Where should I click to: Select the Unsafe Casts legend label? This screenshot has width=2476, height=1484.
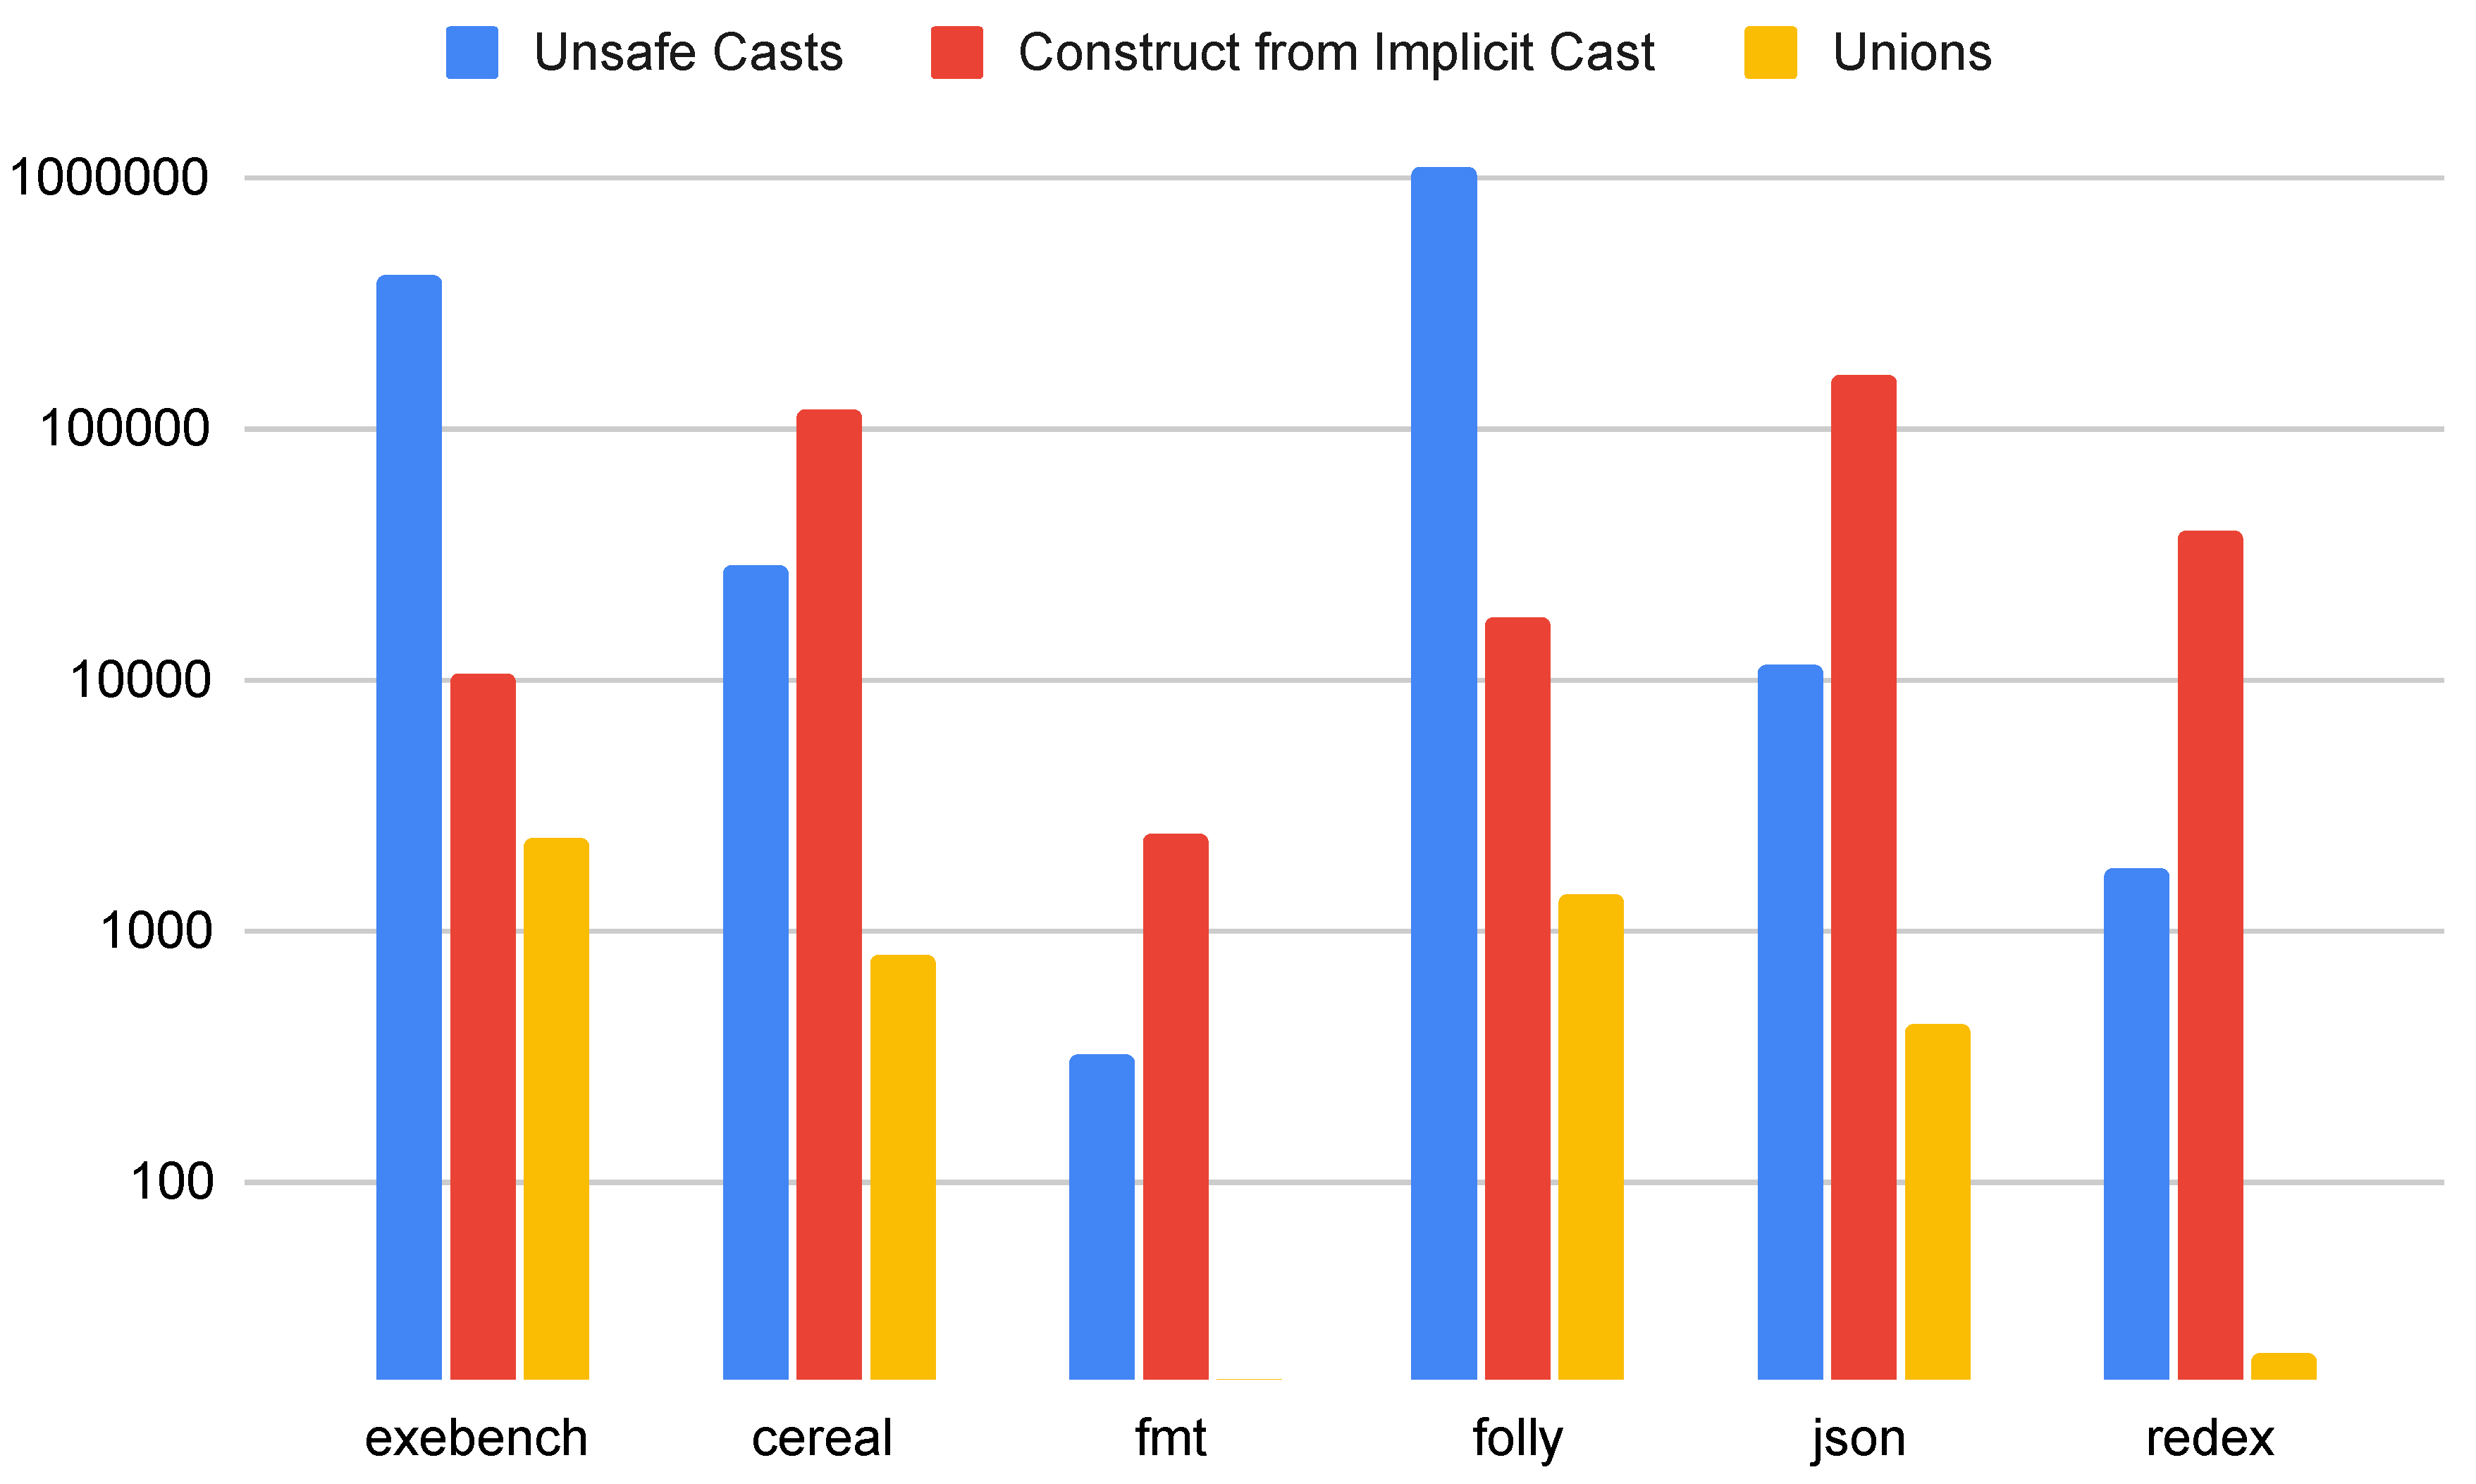click(688, 52)
